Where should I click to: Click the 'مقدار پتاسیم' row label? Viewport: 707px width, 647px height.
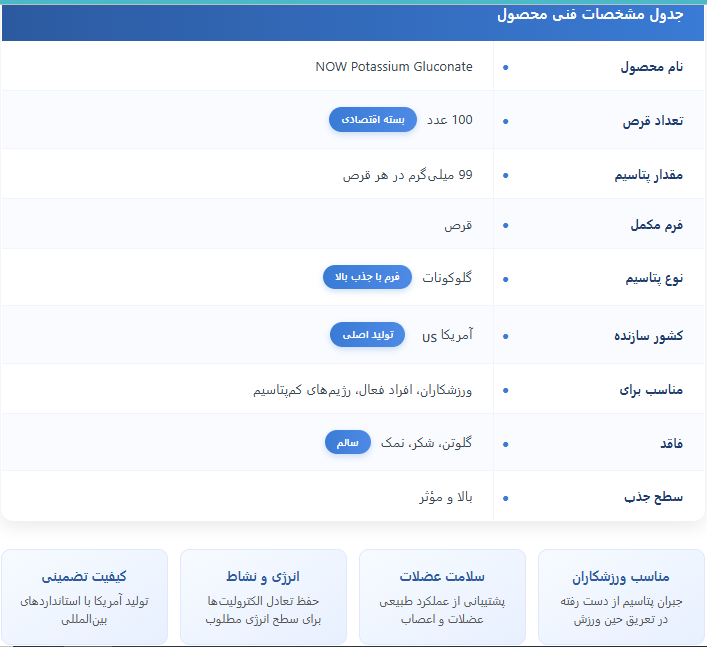648,175
